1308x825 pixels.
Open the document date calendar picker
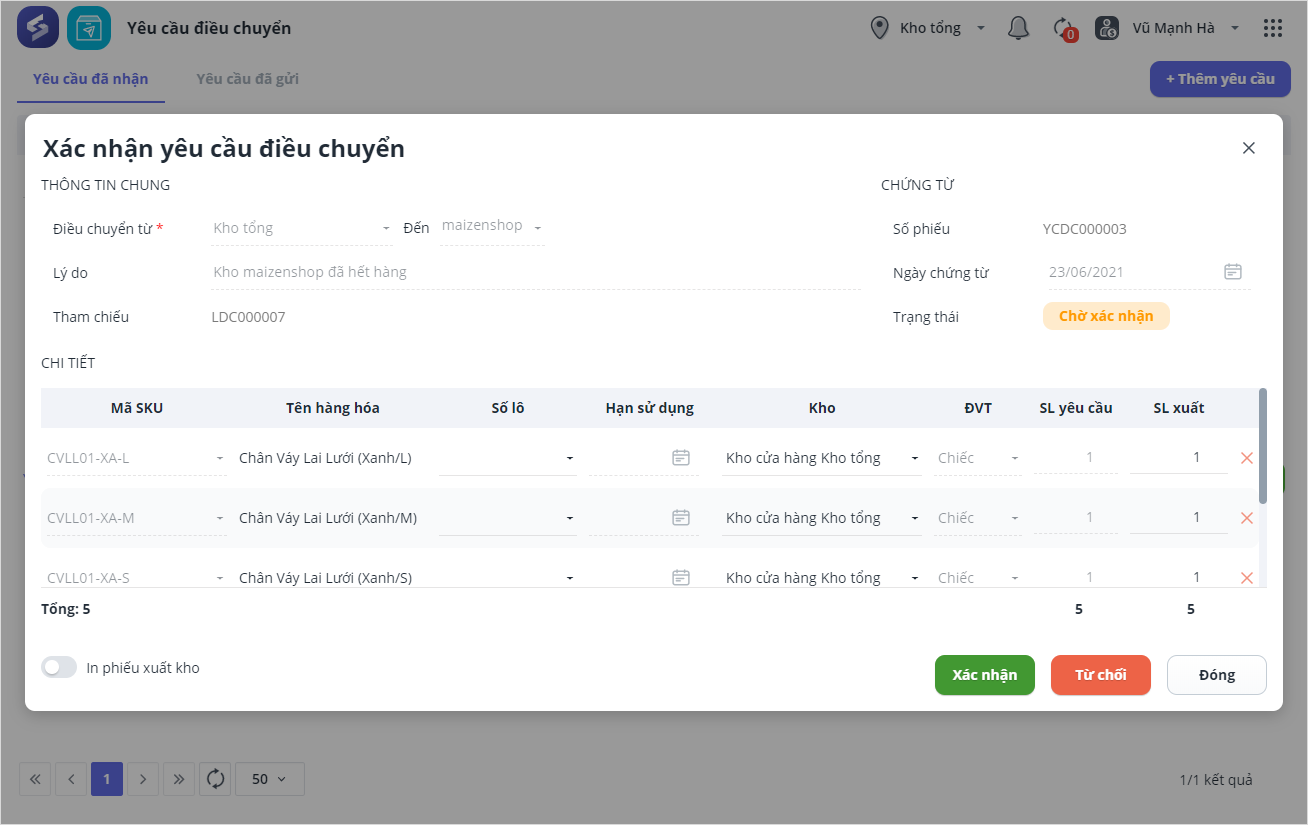click(x=1233, y=272)
